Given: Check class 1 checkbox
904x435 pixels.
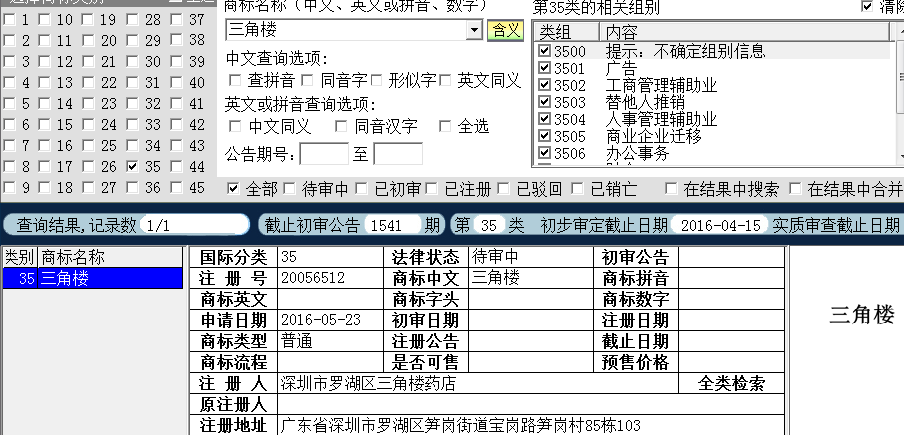Looking at the screenshot, I should click(9, 20).
